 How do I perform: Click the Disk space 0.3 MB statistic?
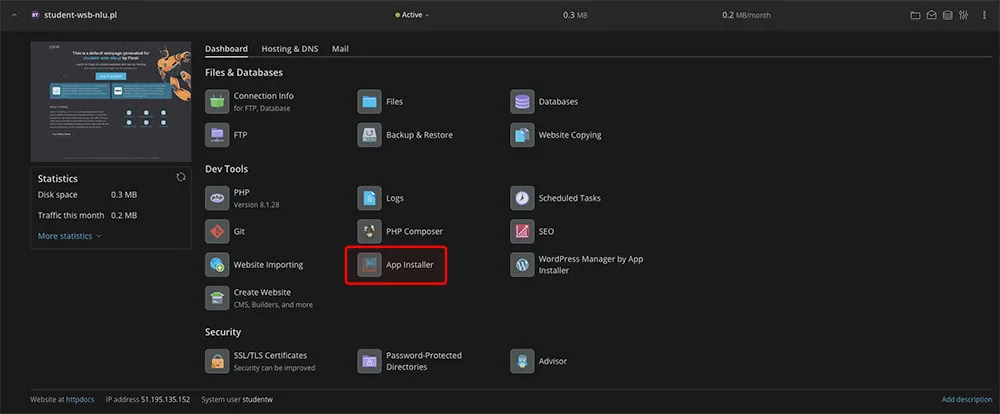tap(87, 195)
